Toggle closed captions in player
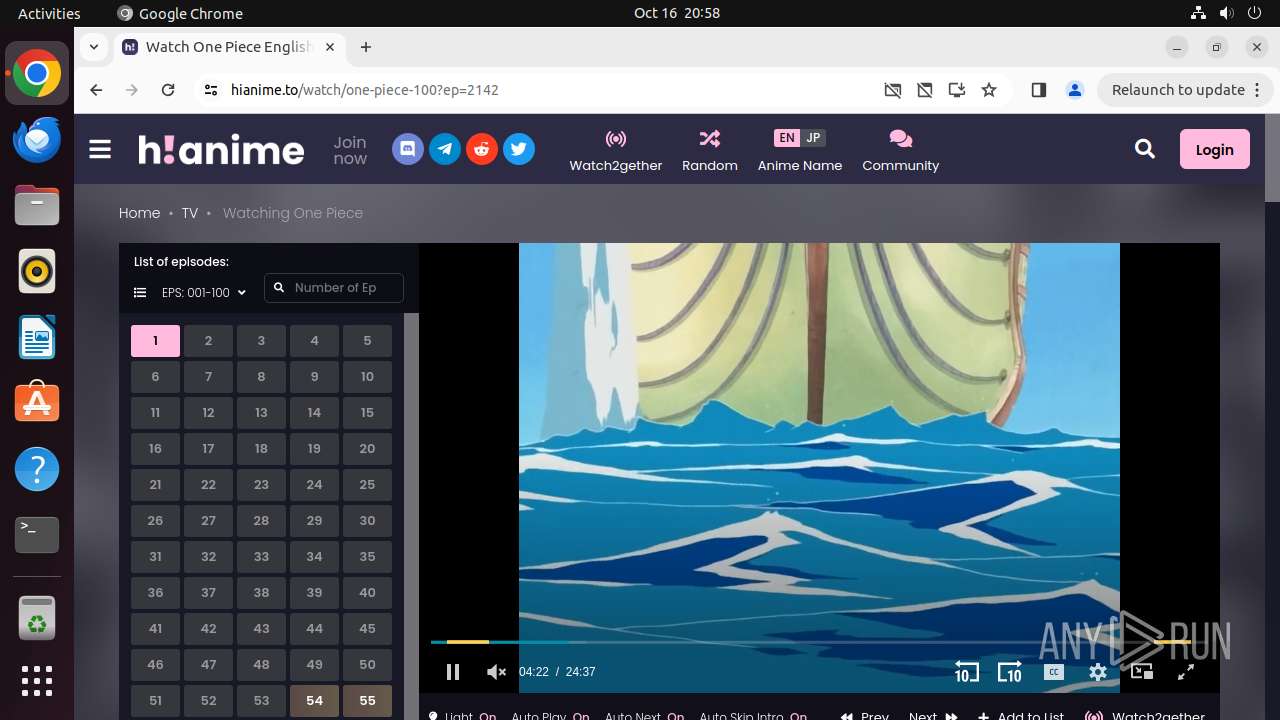Image resolution: width=1280 pixels, height=720 pixels. (x=1053, y=672)
